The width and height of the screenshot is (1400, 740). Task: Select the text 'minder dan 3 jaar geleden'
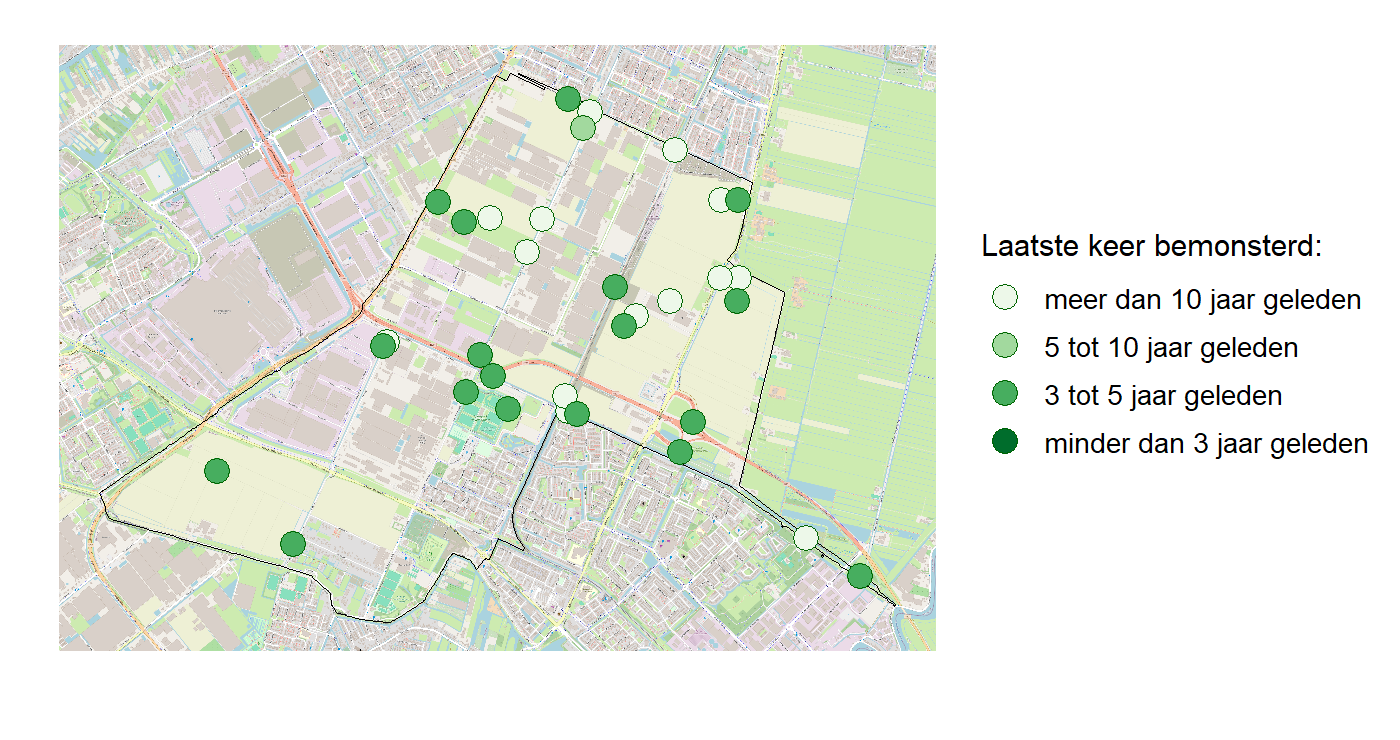[1206, 443]
